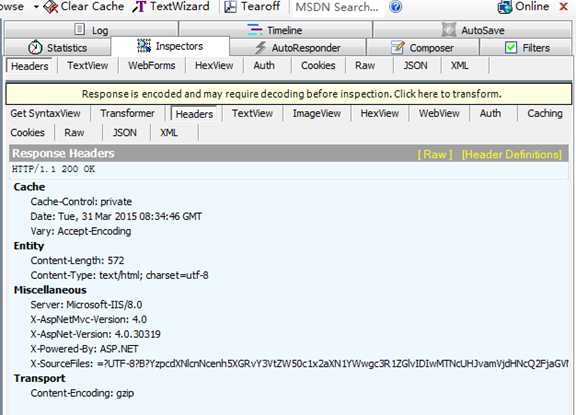This screenshot has width=576, height=415.
Task: Select the HTTP/1.1 200 OK status line
Action: pyautogui.click(x=53, y=169)
